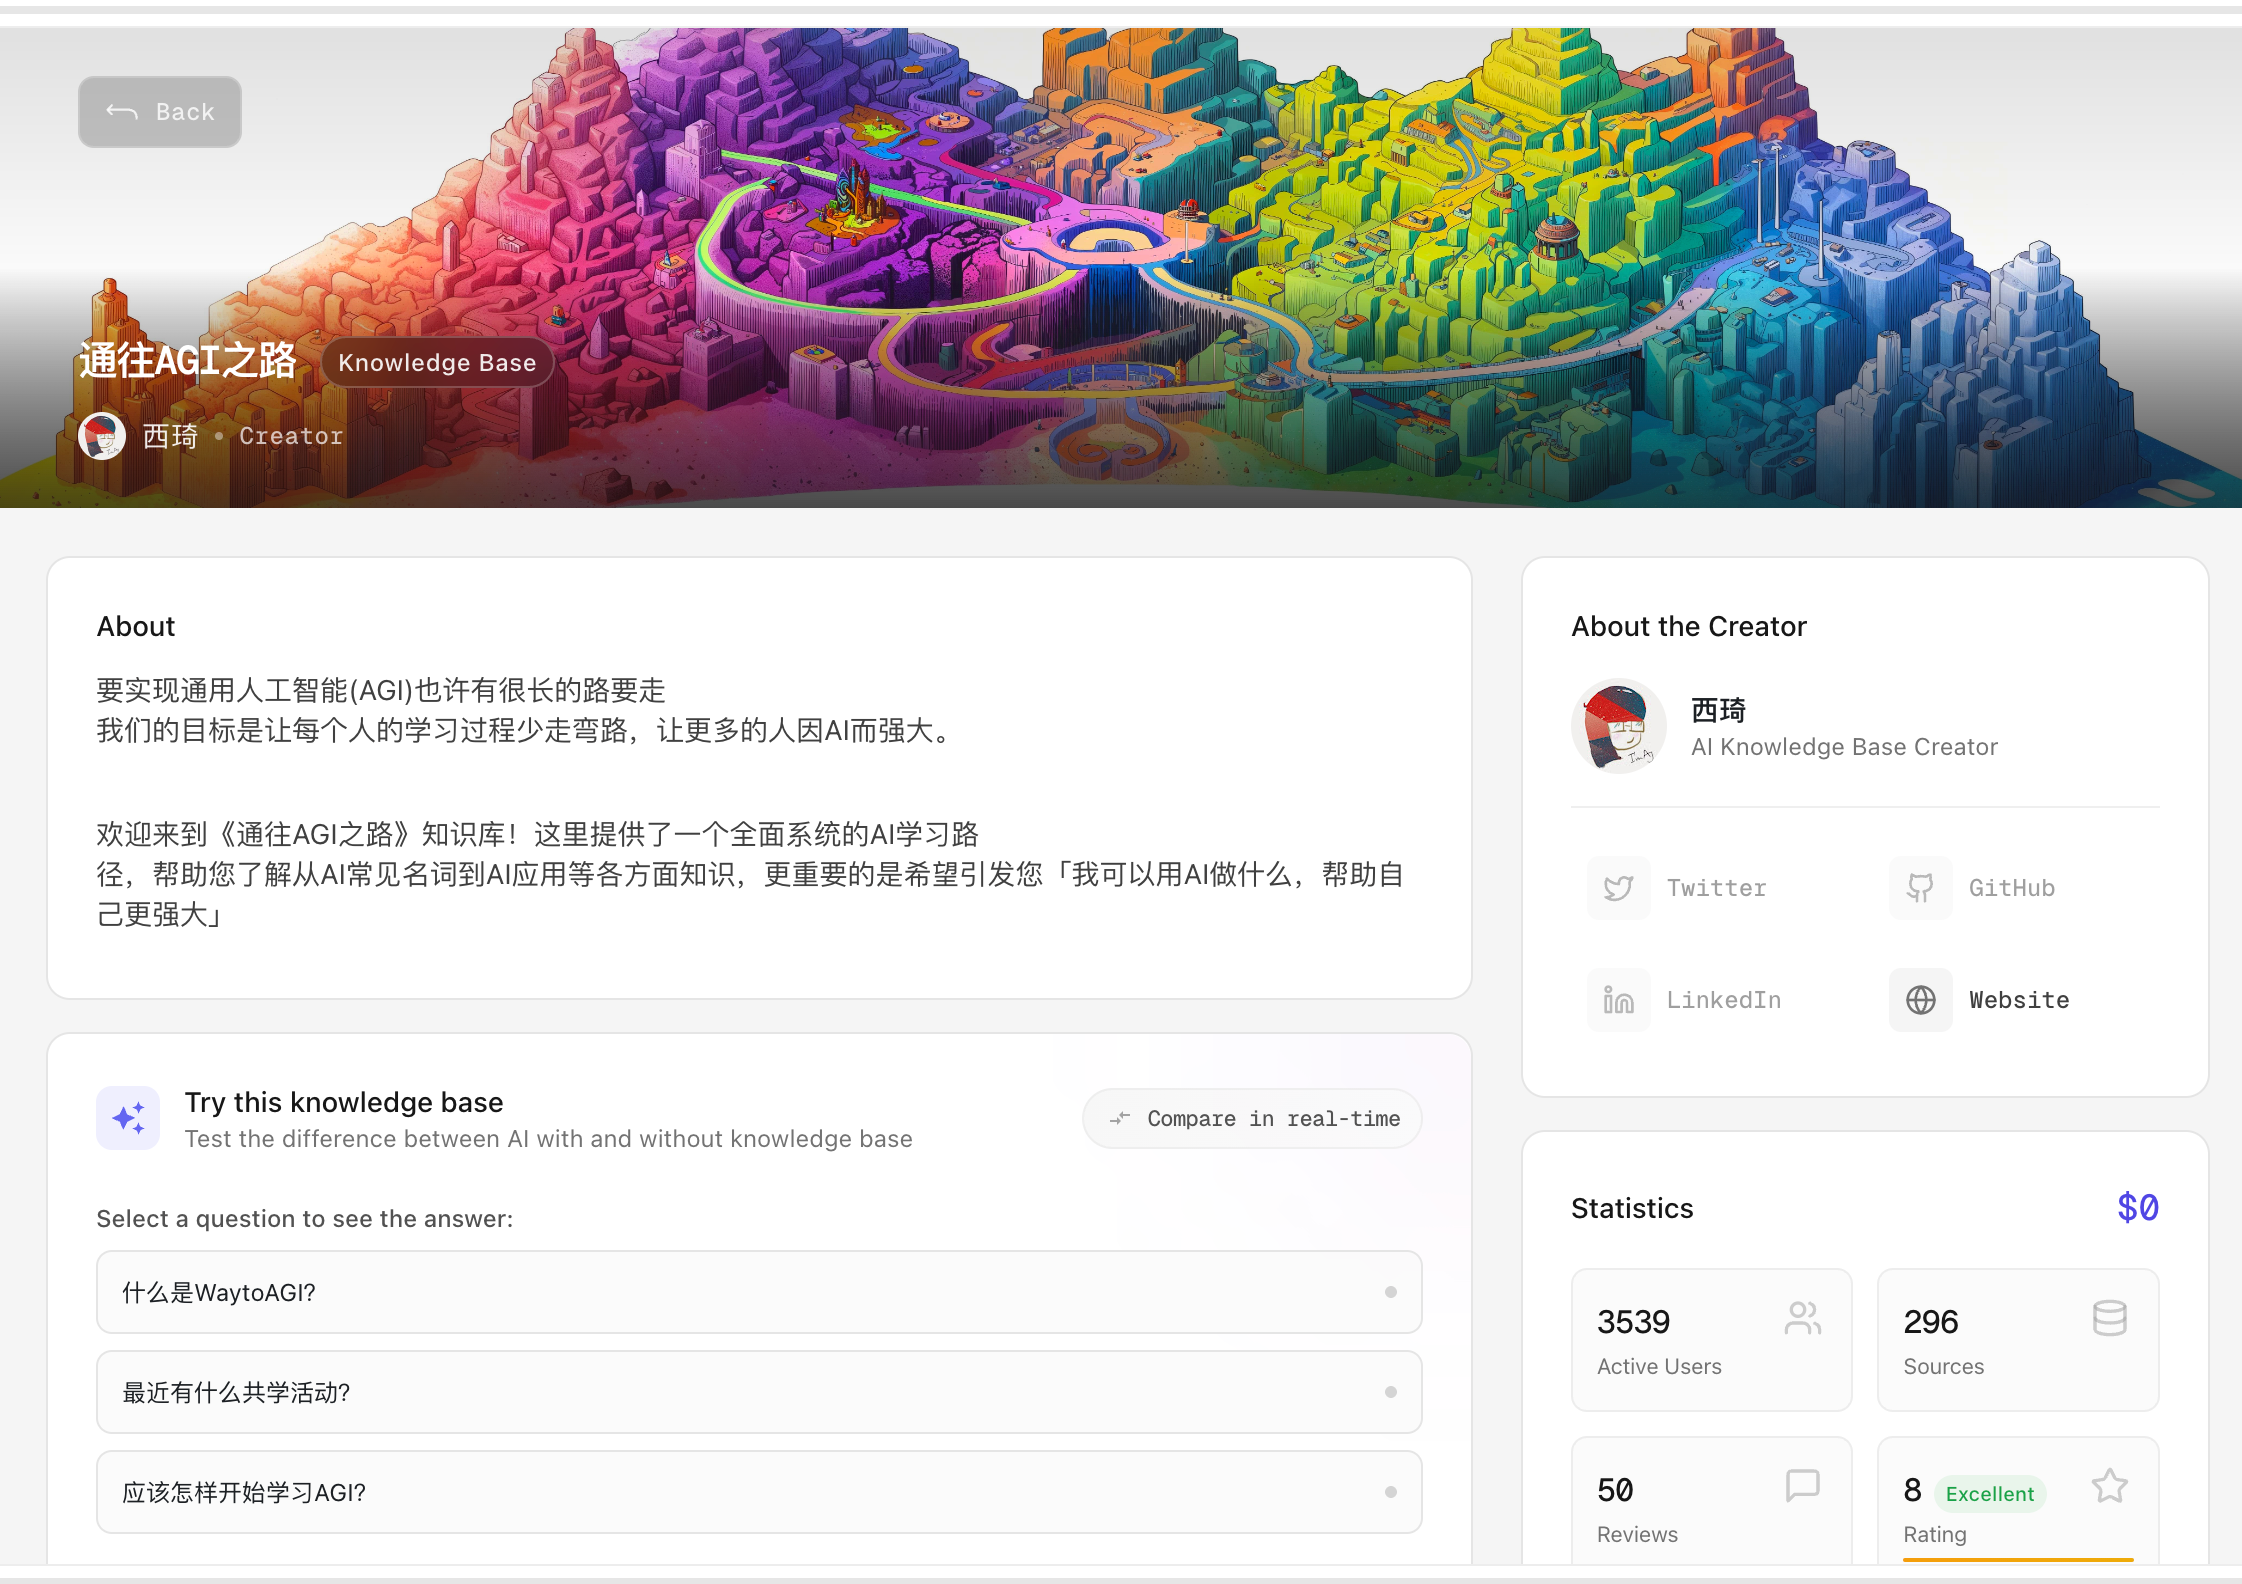Open the Website globe icon
This screenshot has width=2242, height=1584.
click(1921, 1000)
